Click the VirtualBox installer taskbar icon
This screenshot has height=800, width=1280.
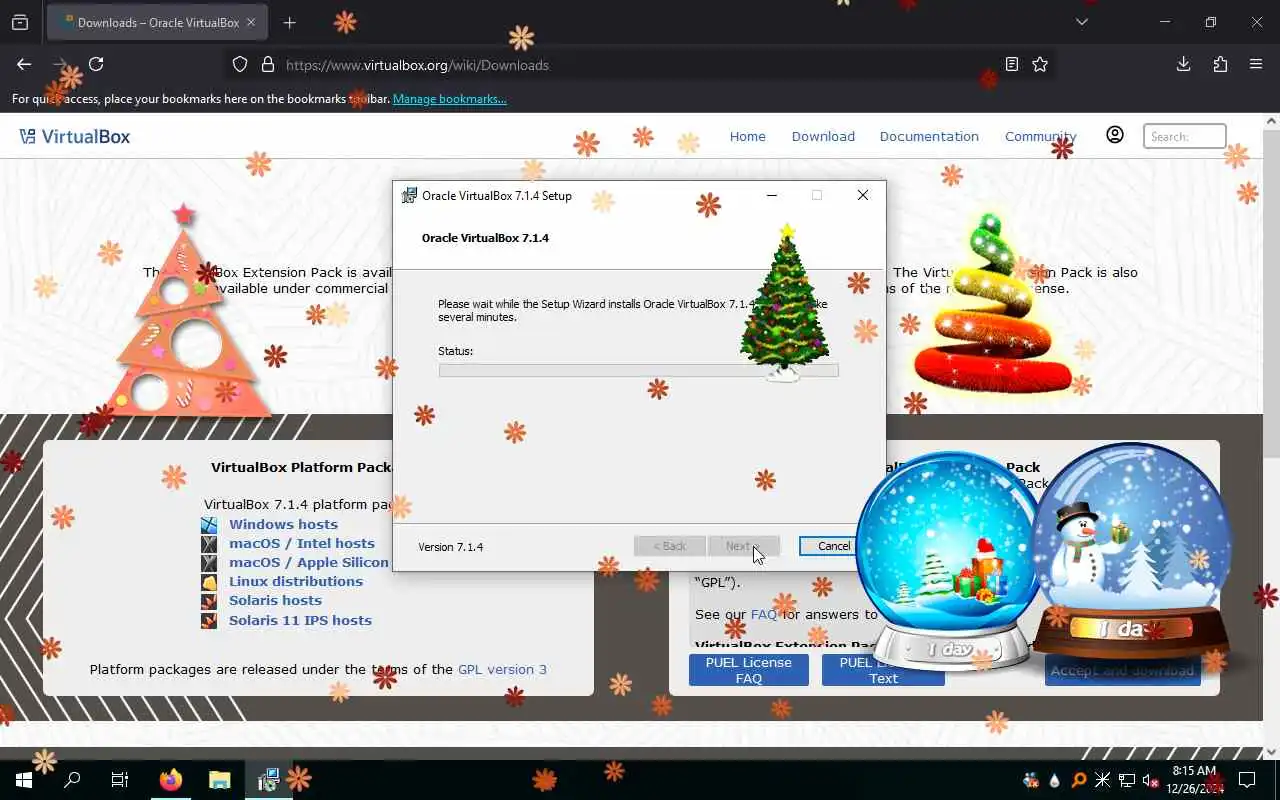coord(268,780)
